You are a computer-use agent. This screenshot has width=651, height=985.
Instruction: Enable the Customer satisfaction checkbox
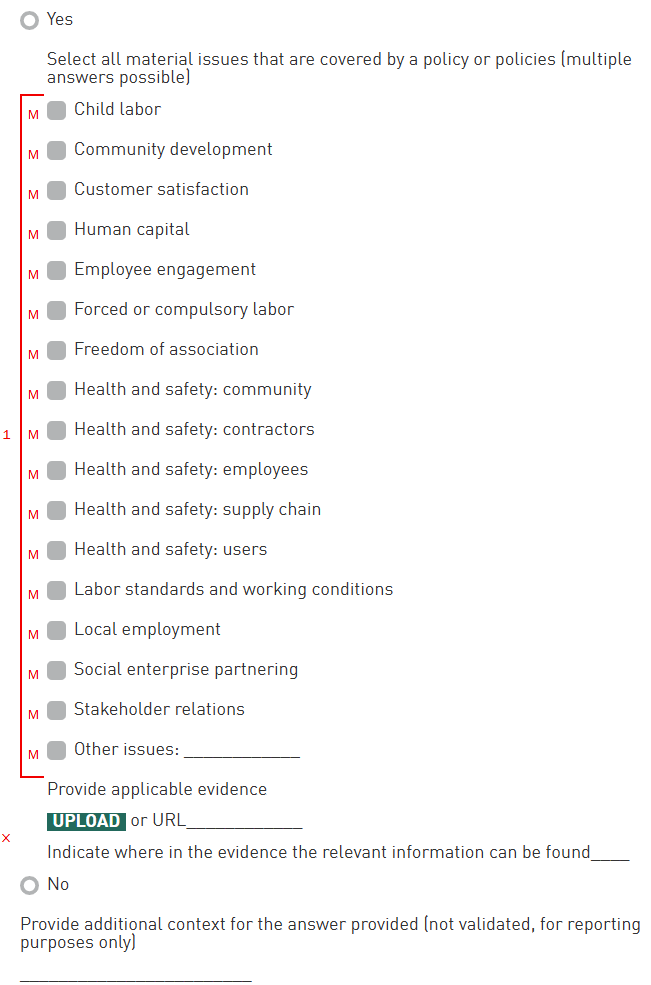[x=57, y=190]
